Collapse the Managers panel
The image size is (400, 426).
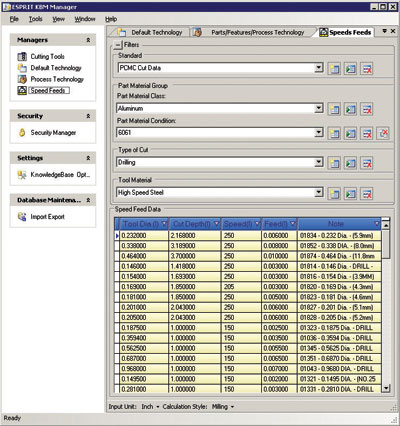point(88,40)
